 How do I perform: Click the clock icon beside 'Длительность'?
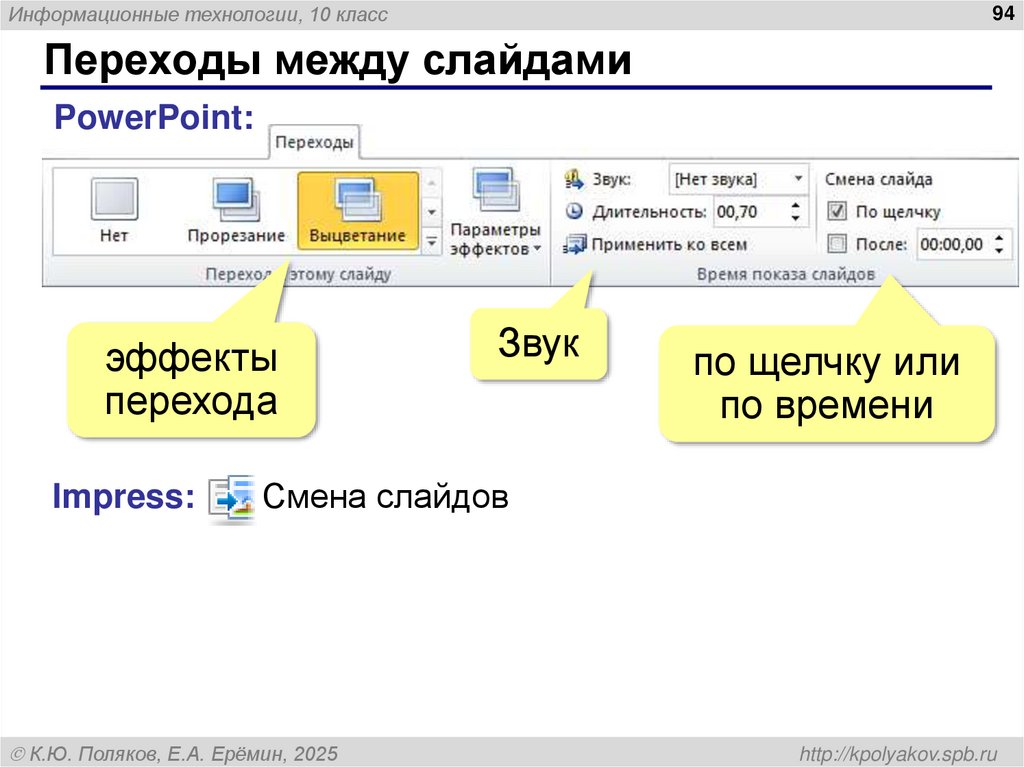574,211
